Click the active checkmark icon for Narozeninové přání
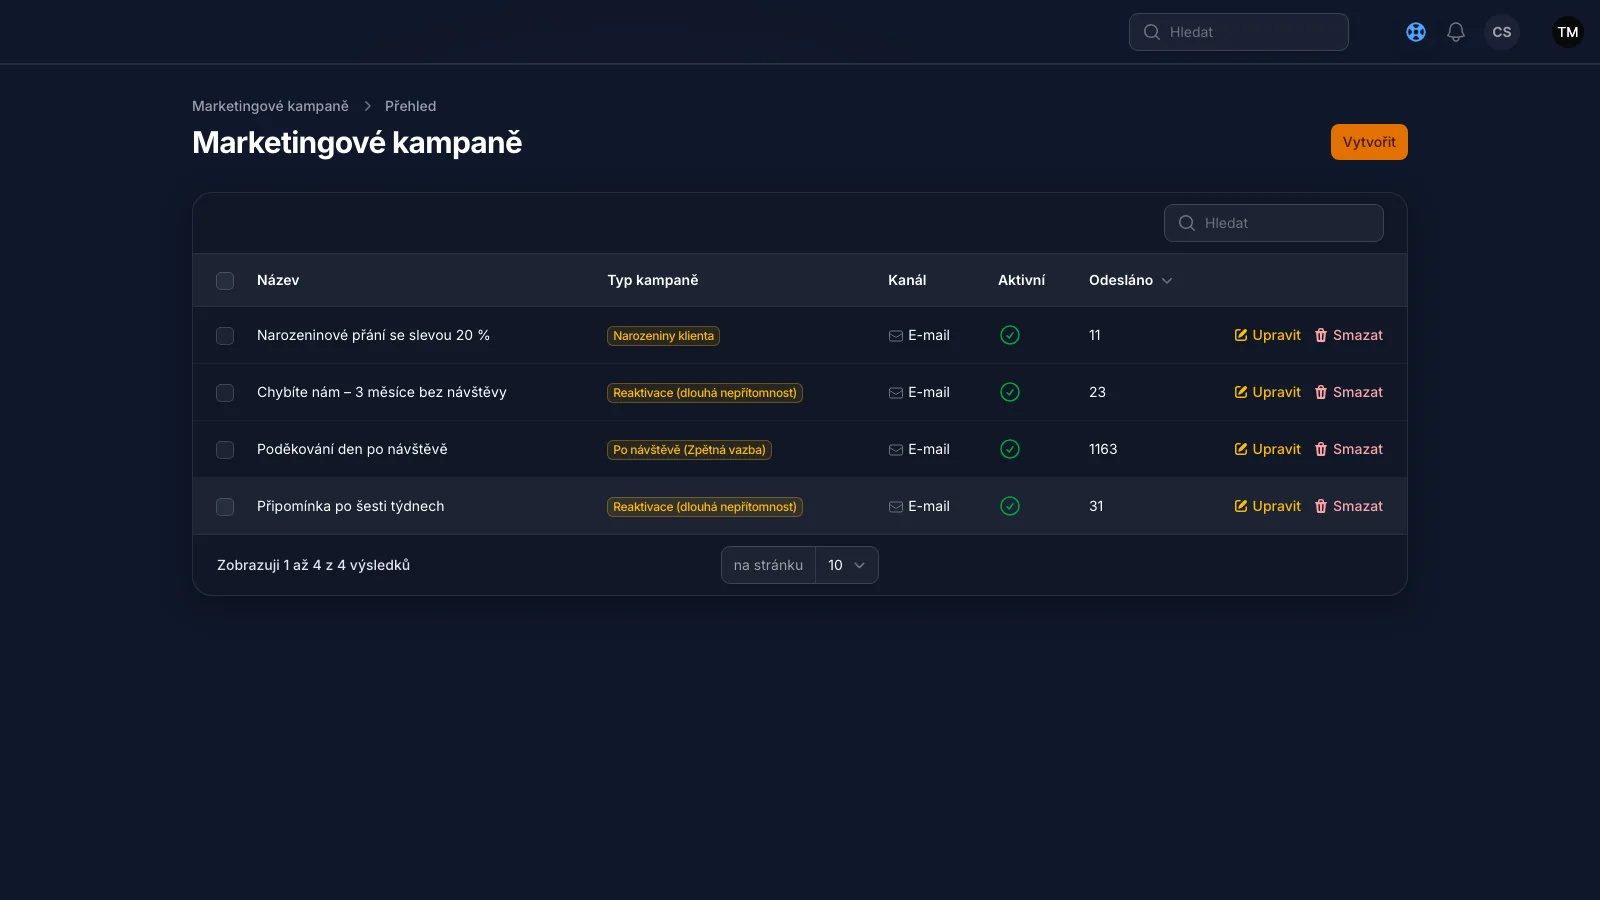 1010,335
